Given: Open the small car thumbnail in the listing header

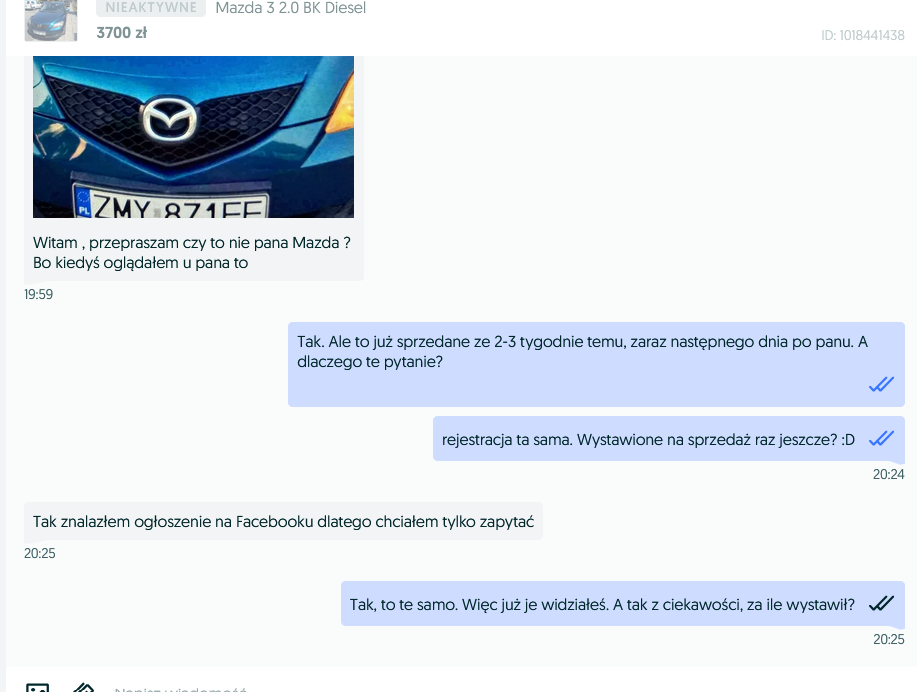Looking at the screenshot, I should [x=50, y=21].
